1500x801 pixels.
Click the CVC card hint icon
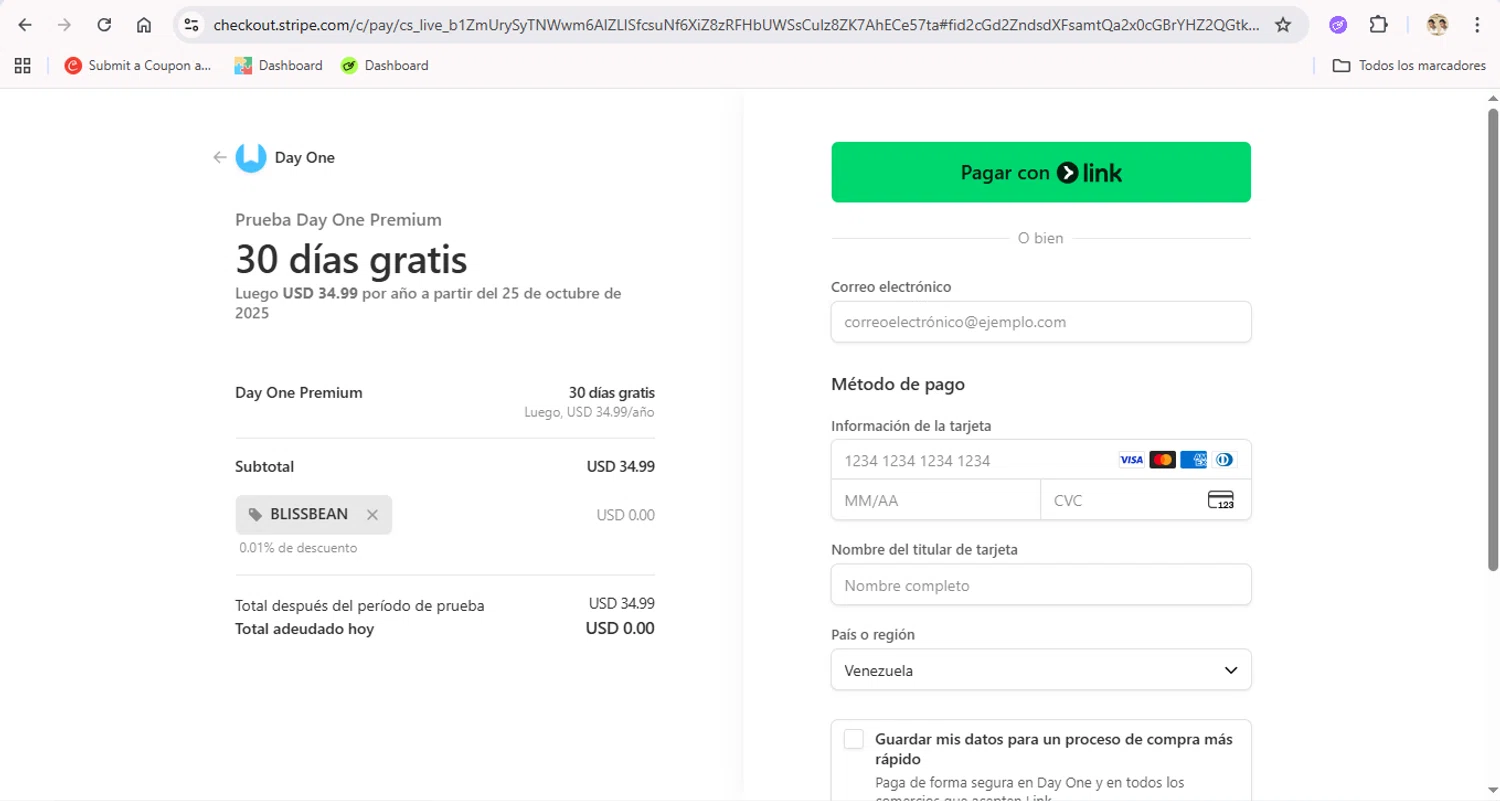(1221, 500)
